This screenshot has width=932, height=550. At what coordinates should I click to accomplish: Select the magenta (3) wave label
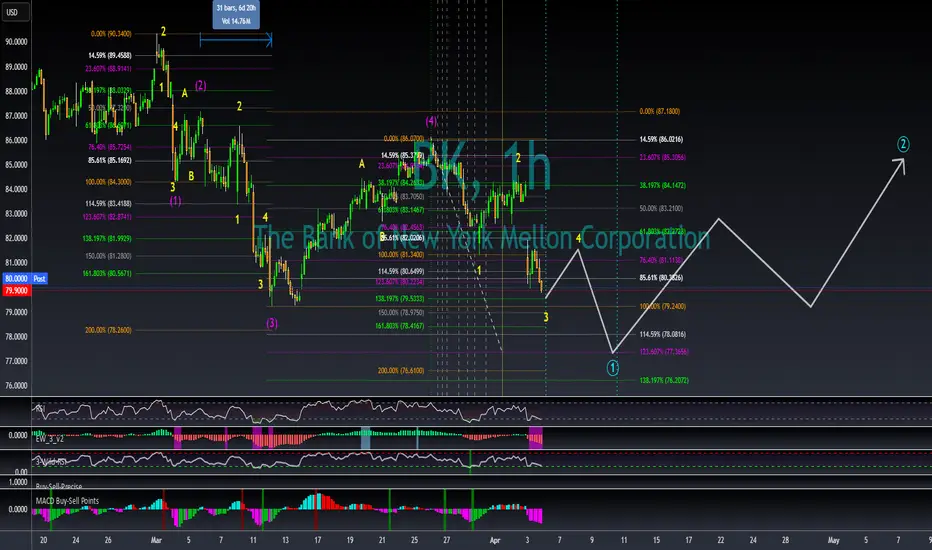pos(272,323)
